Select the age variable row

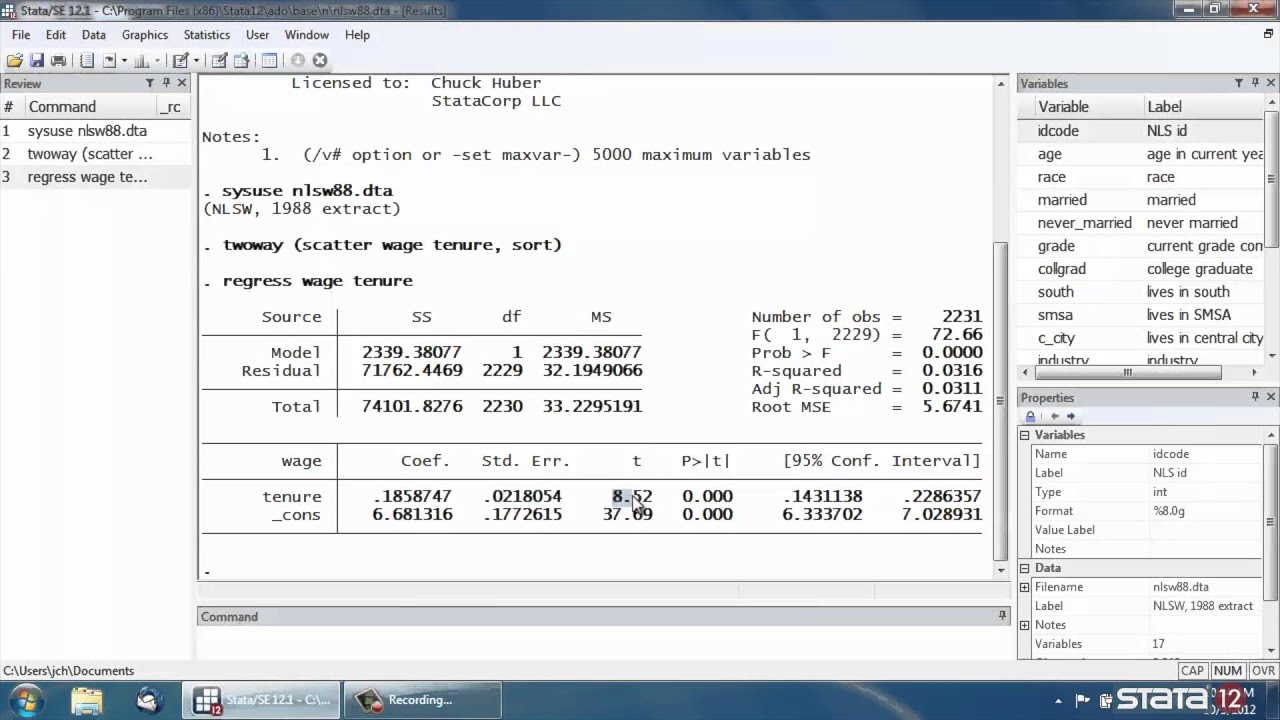click(x=1142, y=154)
